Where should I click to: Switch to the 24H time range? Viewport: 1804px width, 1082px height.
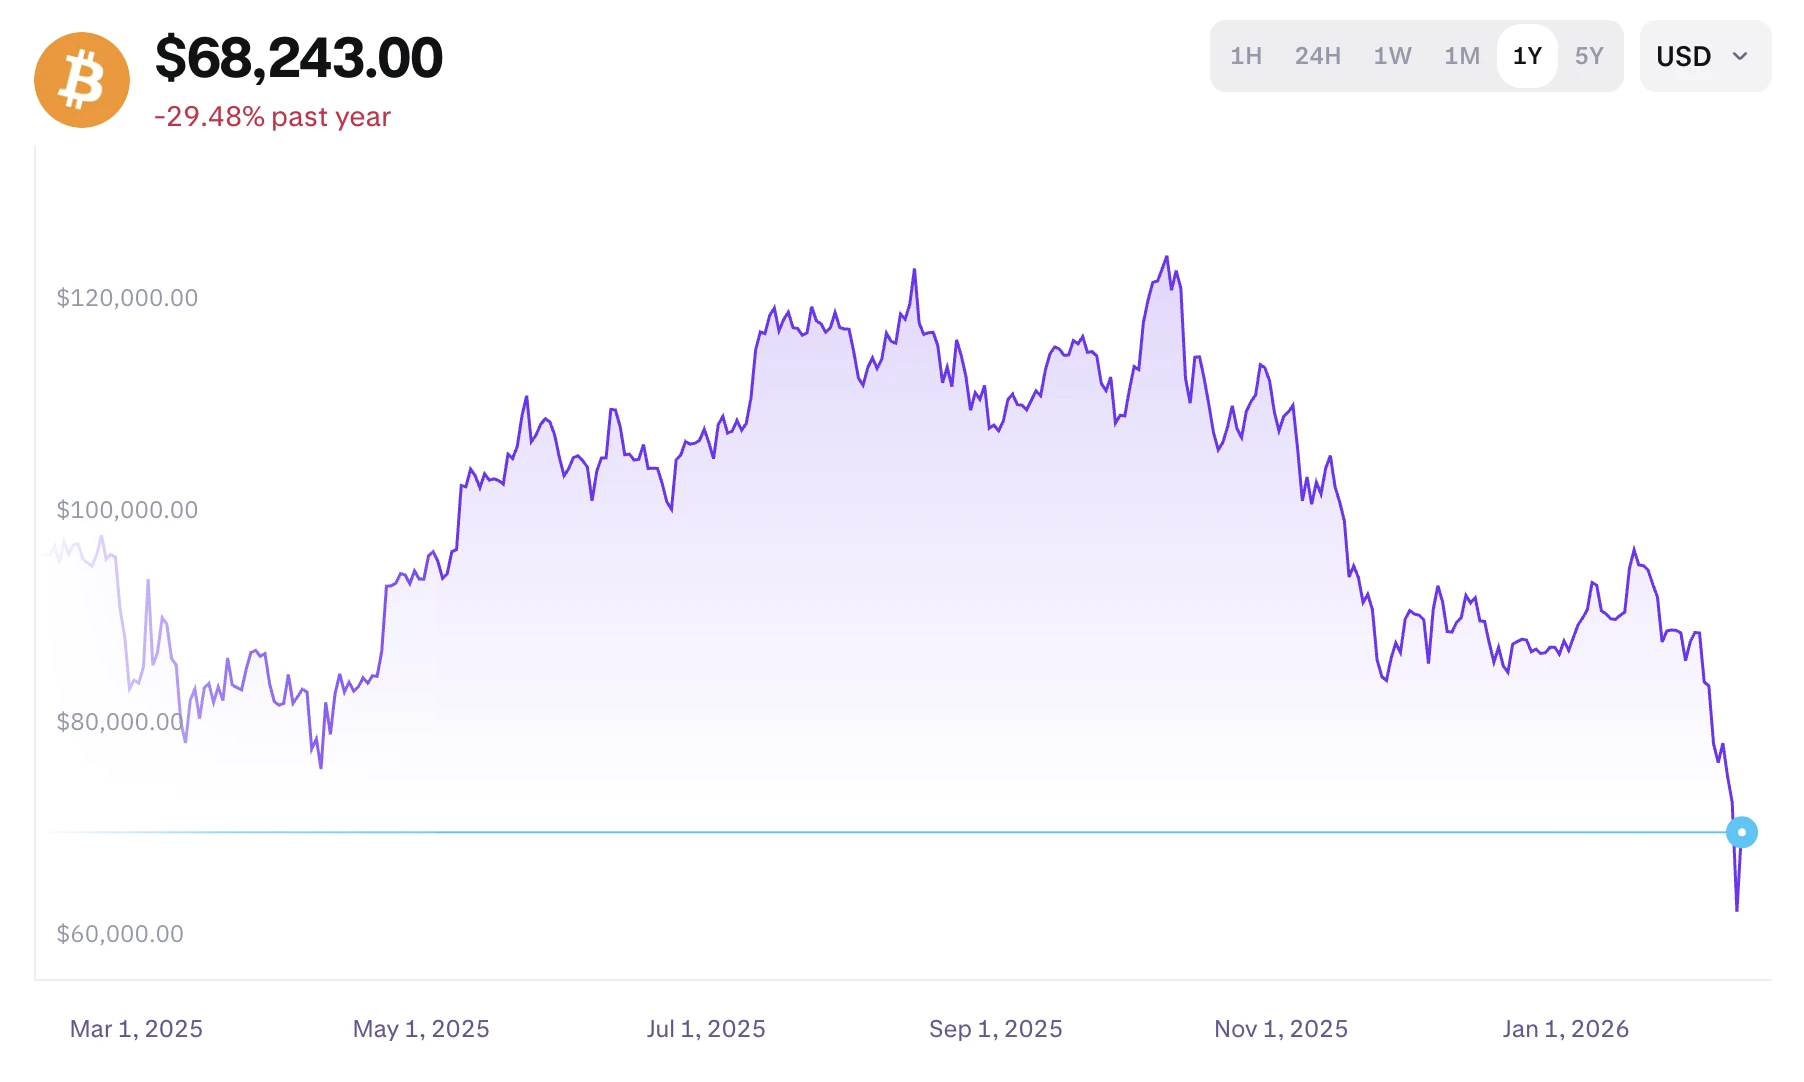click(x=1317, y=56)
